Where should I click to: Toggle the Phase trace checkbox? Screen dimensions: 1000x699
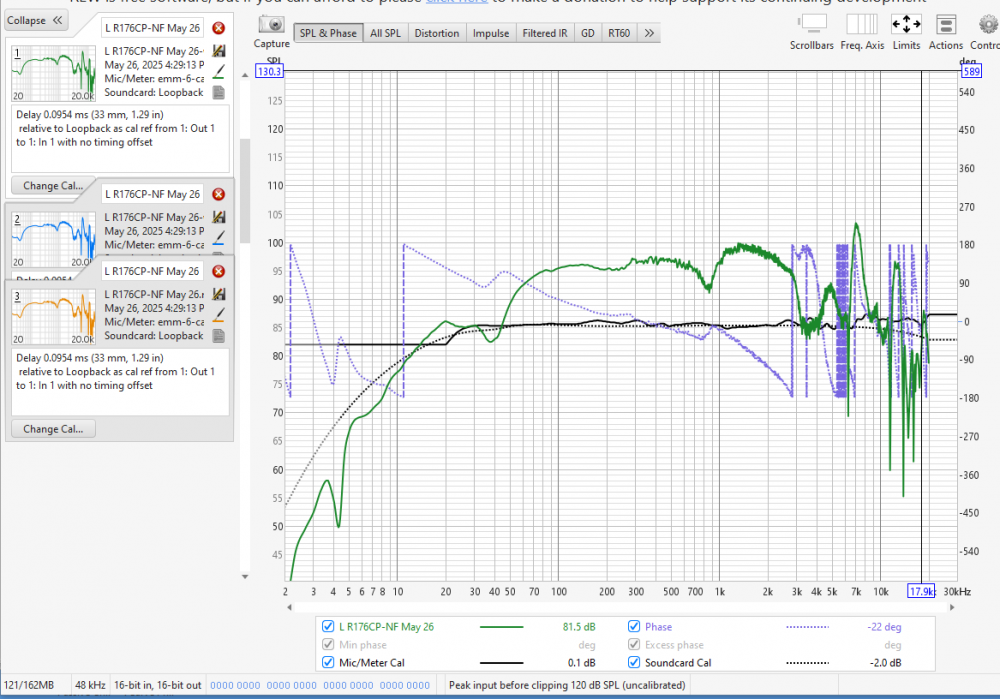[x=634, y=627]
